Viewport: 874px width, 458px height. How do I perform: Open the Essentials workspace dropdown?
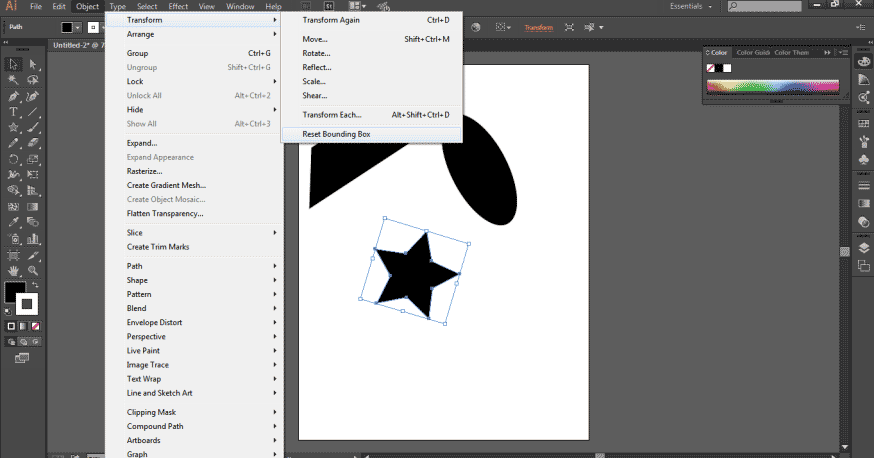pos(691,6)
